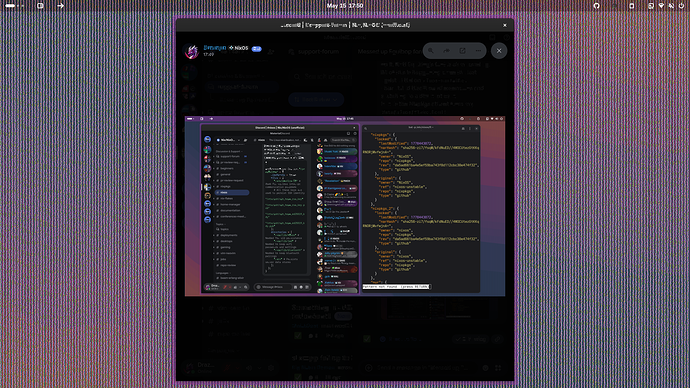Click the right arrow icon in top bar
The height and width of the screenshot is (388, 690).
coord(60,6)
